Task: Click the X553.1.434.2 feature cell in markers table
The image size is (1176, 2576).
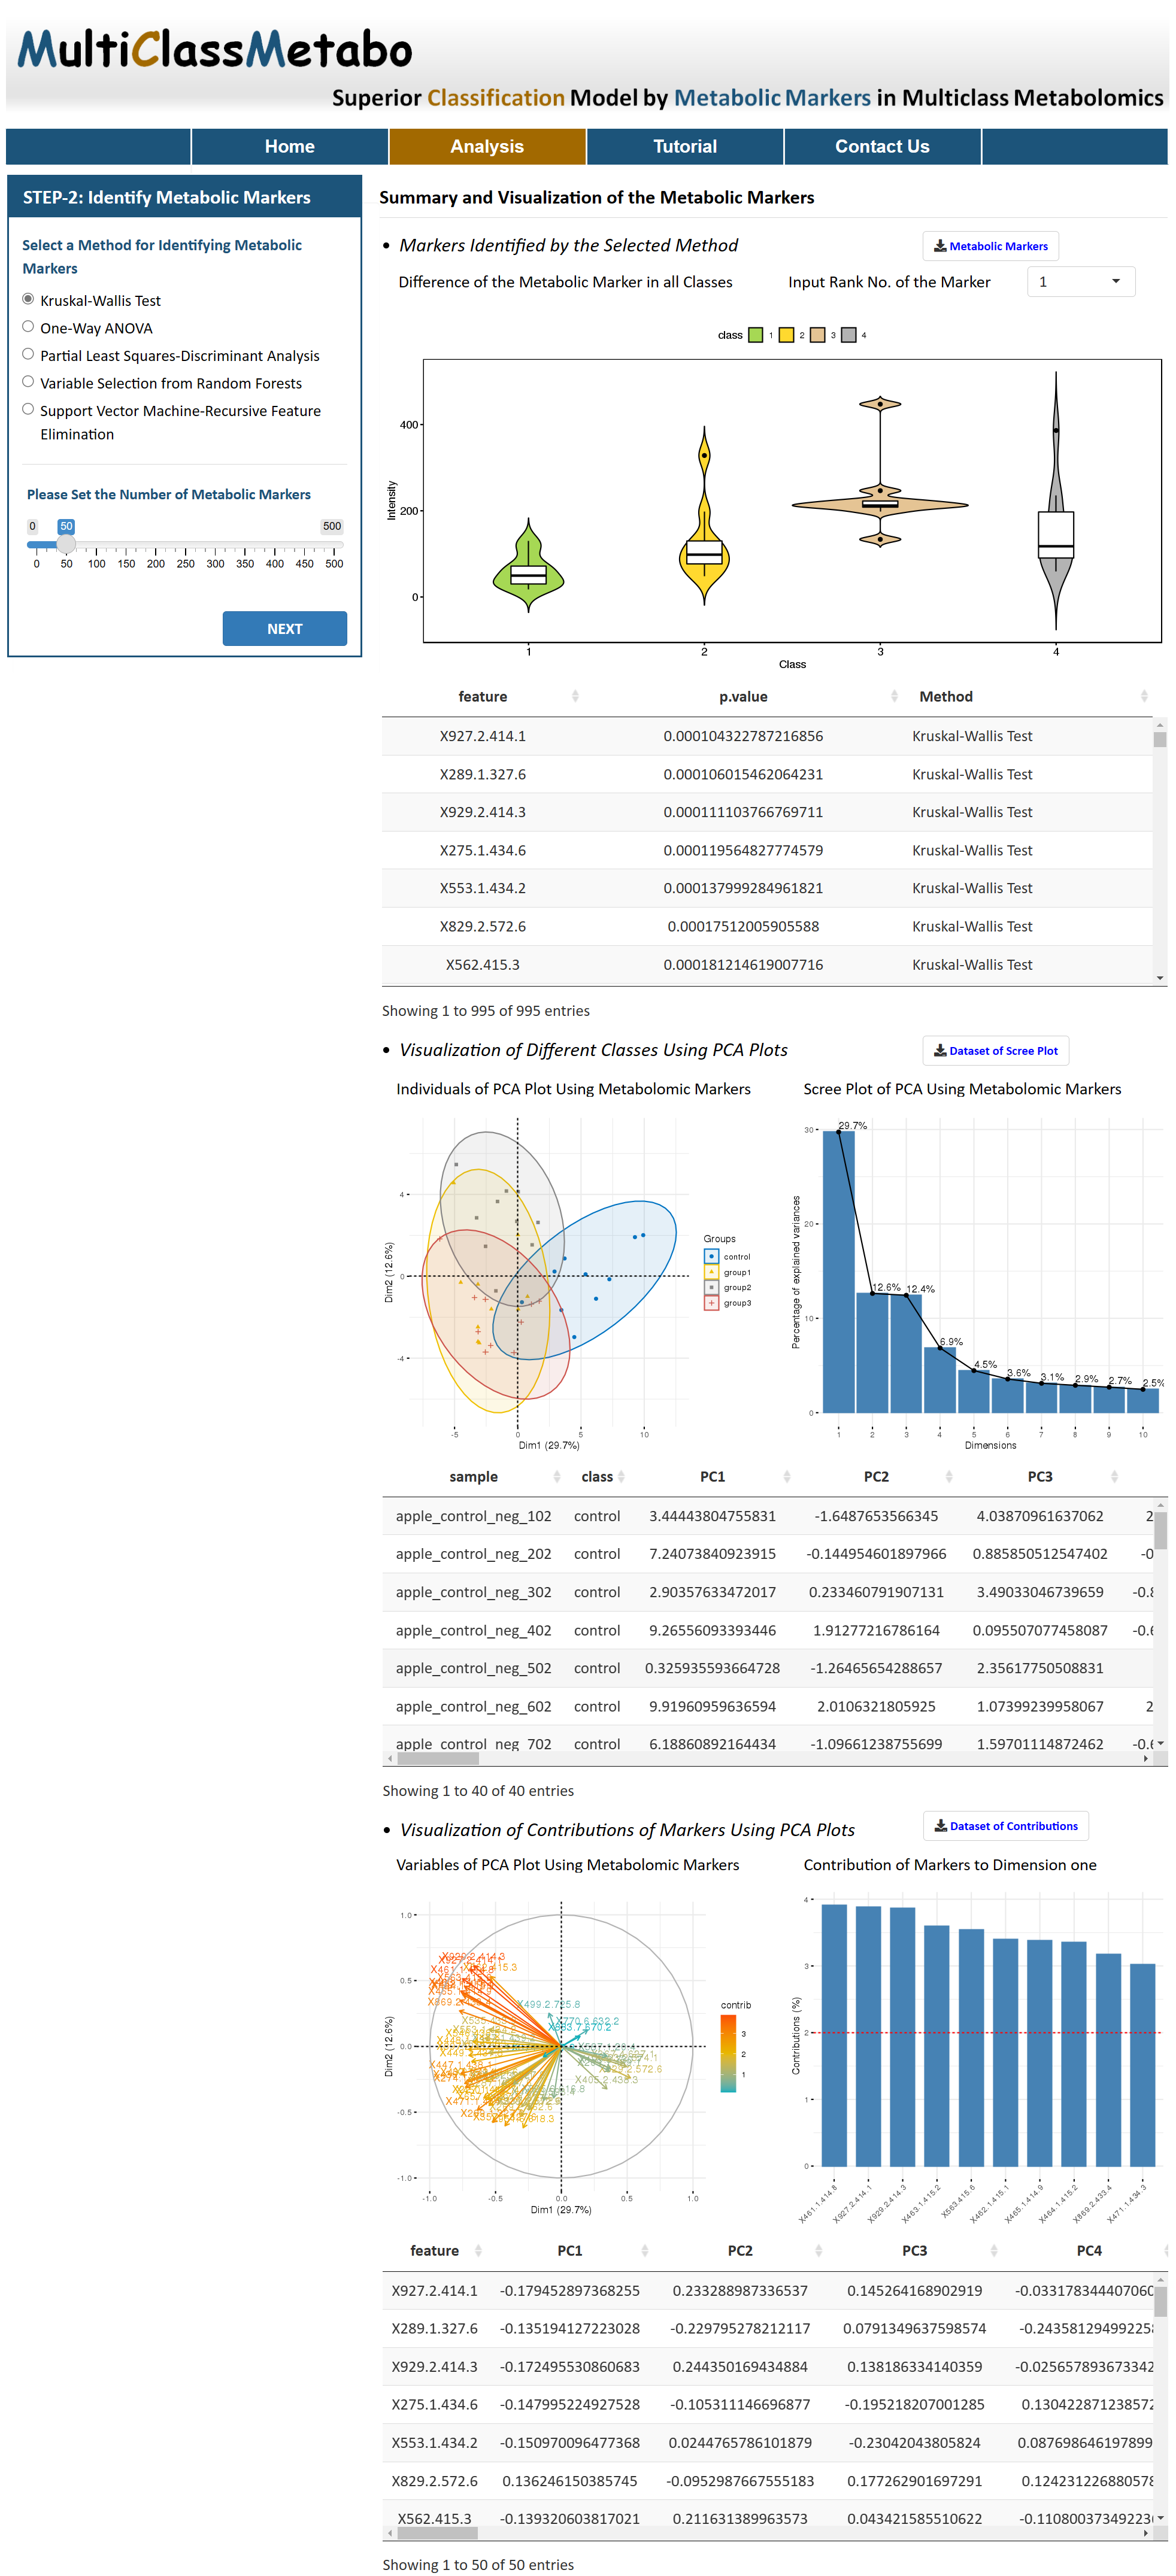Action: pos(483,888)
